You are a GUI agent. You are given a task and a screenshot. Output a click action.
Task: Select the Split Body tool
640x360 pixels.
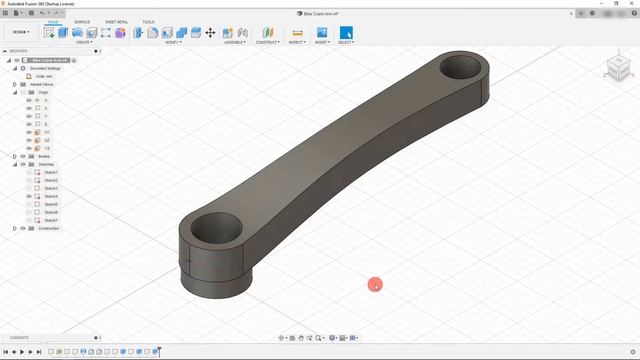click(196, 33)
